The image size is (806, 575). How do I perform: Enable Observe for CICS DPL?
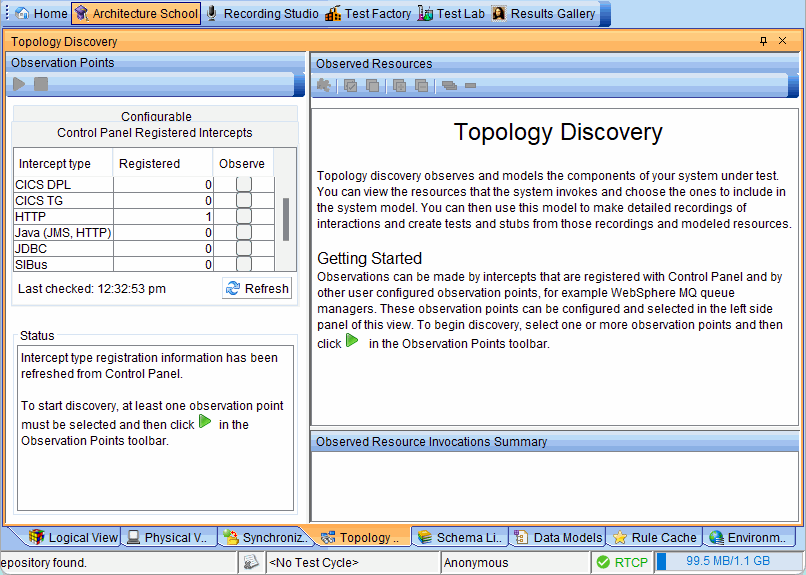pos(244,184)
